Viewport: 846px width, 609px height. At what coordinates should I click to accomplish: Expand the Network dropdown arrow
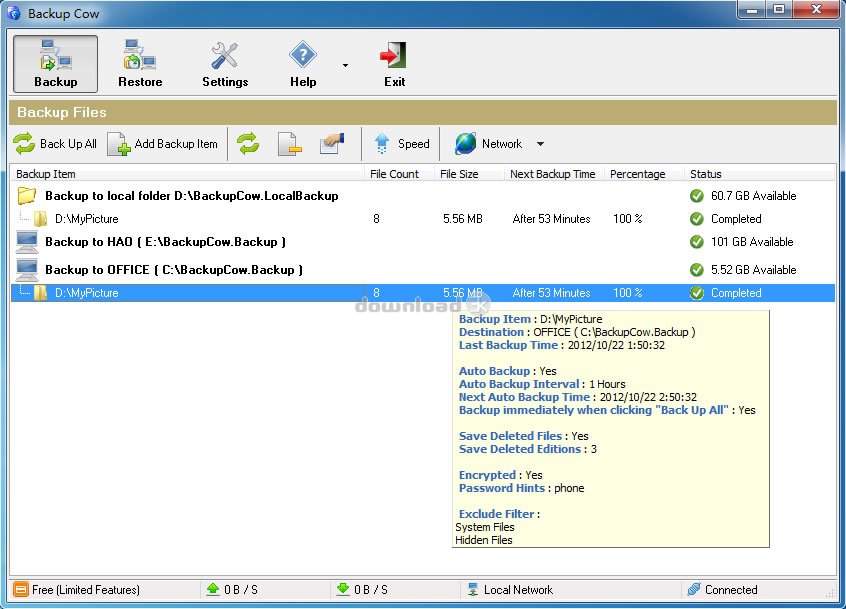click(540, 144)
